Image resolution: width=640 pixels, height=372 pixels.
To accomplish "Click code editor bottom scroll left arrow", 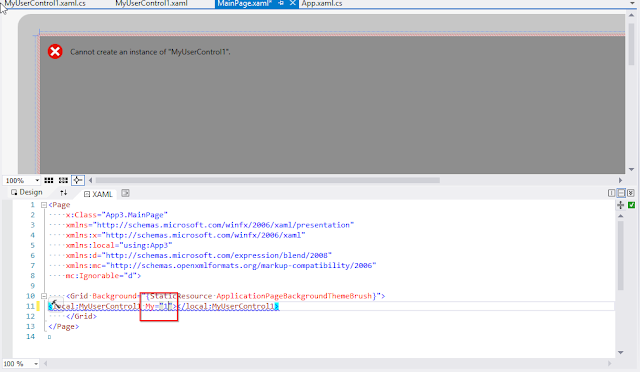I will 46,363.
